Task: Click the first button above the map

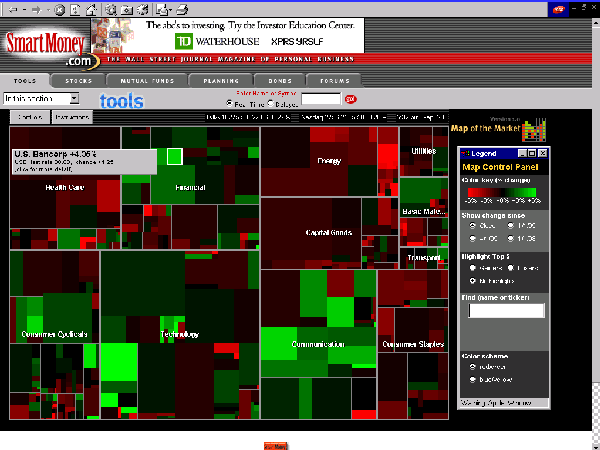Action: (29, 117)
